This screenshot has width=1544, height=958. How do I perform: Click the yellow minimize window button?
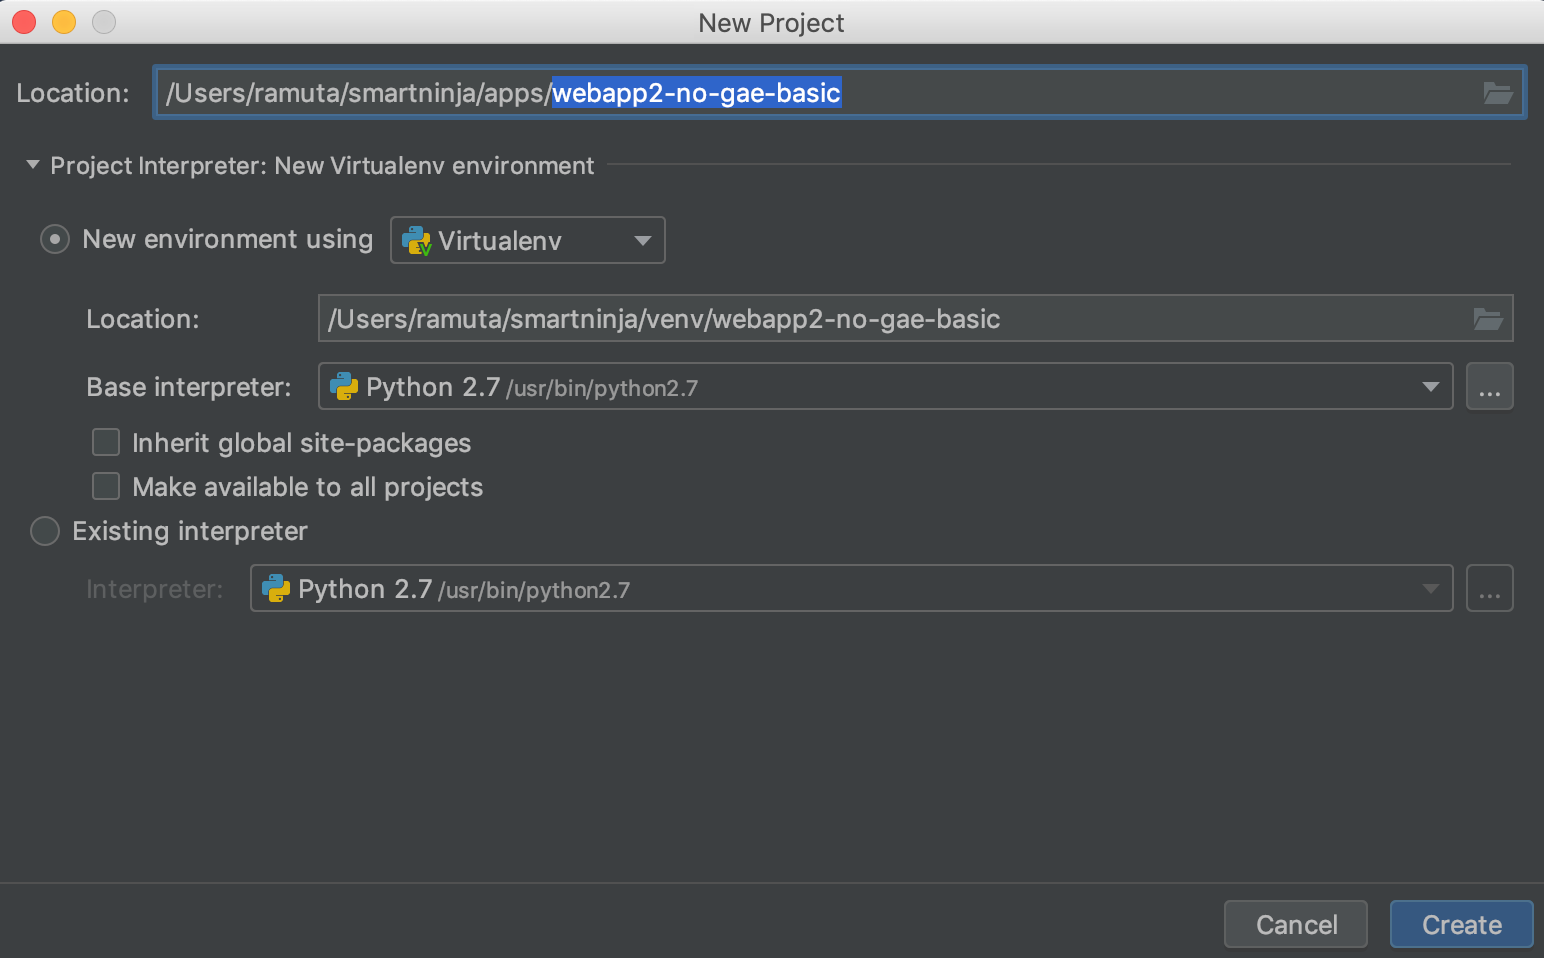[x=64, y=22]
